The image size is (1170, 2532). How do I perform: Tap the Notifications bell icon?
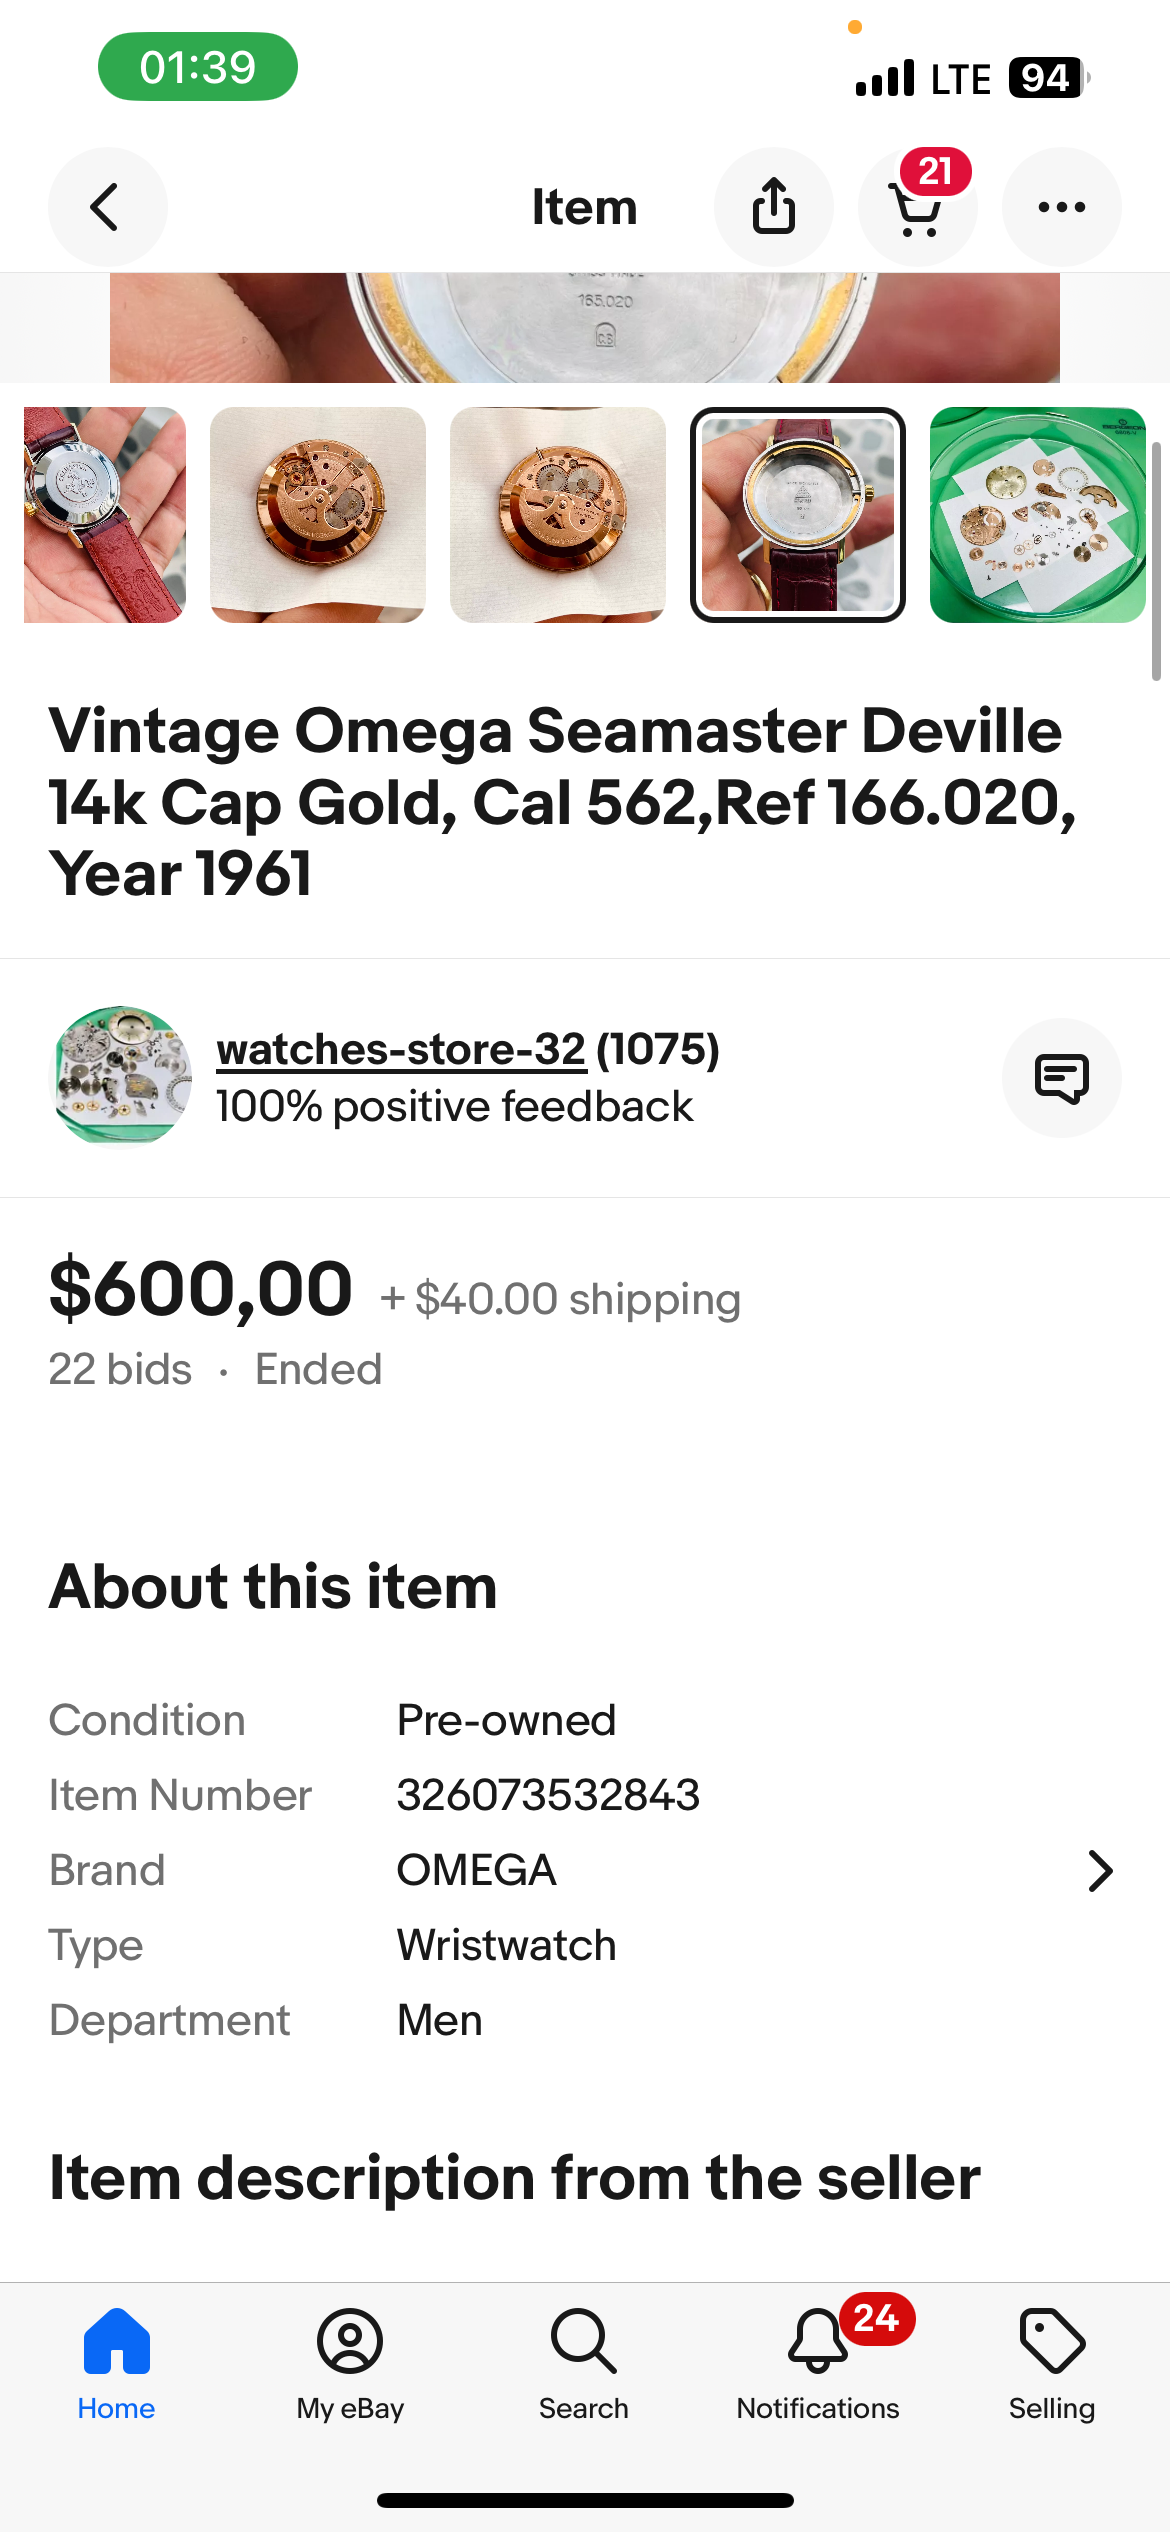[x=818, y=2342]
